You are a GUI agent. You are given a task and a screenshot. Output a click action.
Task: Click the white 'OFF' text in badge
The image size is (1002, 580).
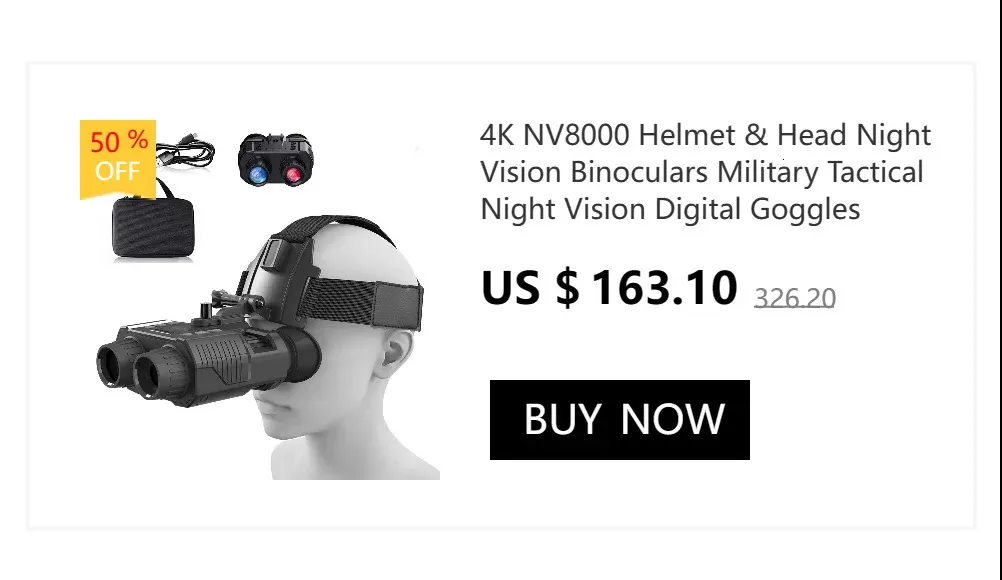118,171
